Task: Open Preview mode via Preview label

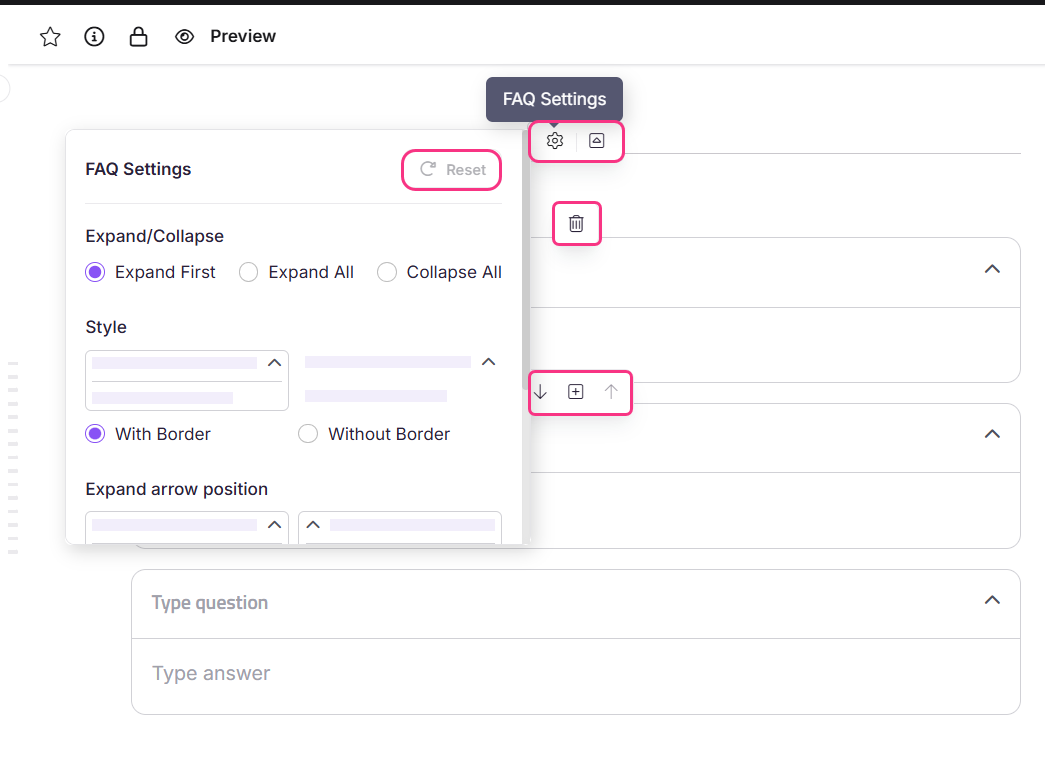Action: point(243,36)
